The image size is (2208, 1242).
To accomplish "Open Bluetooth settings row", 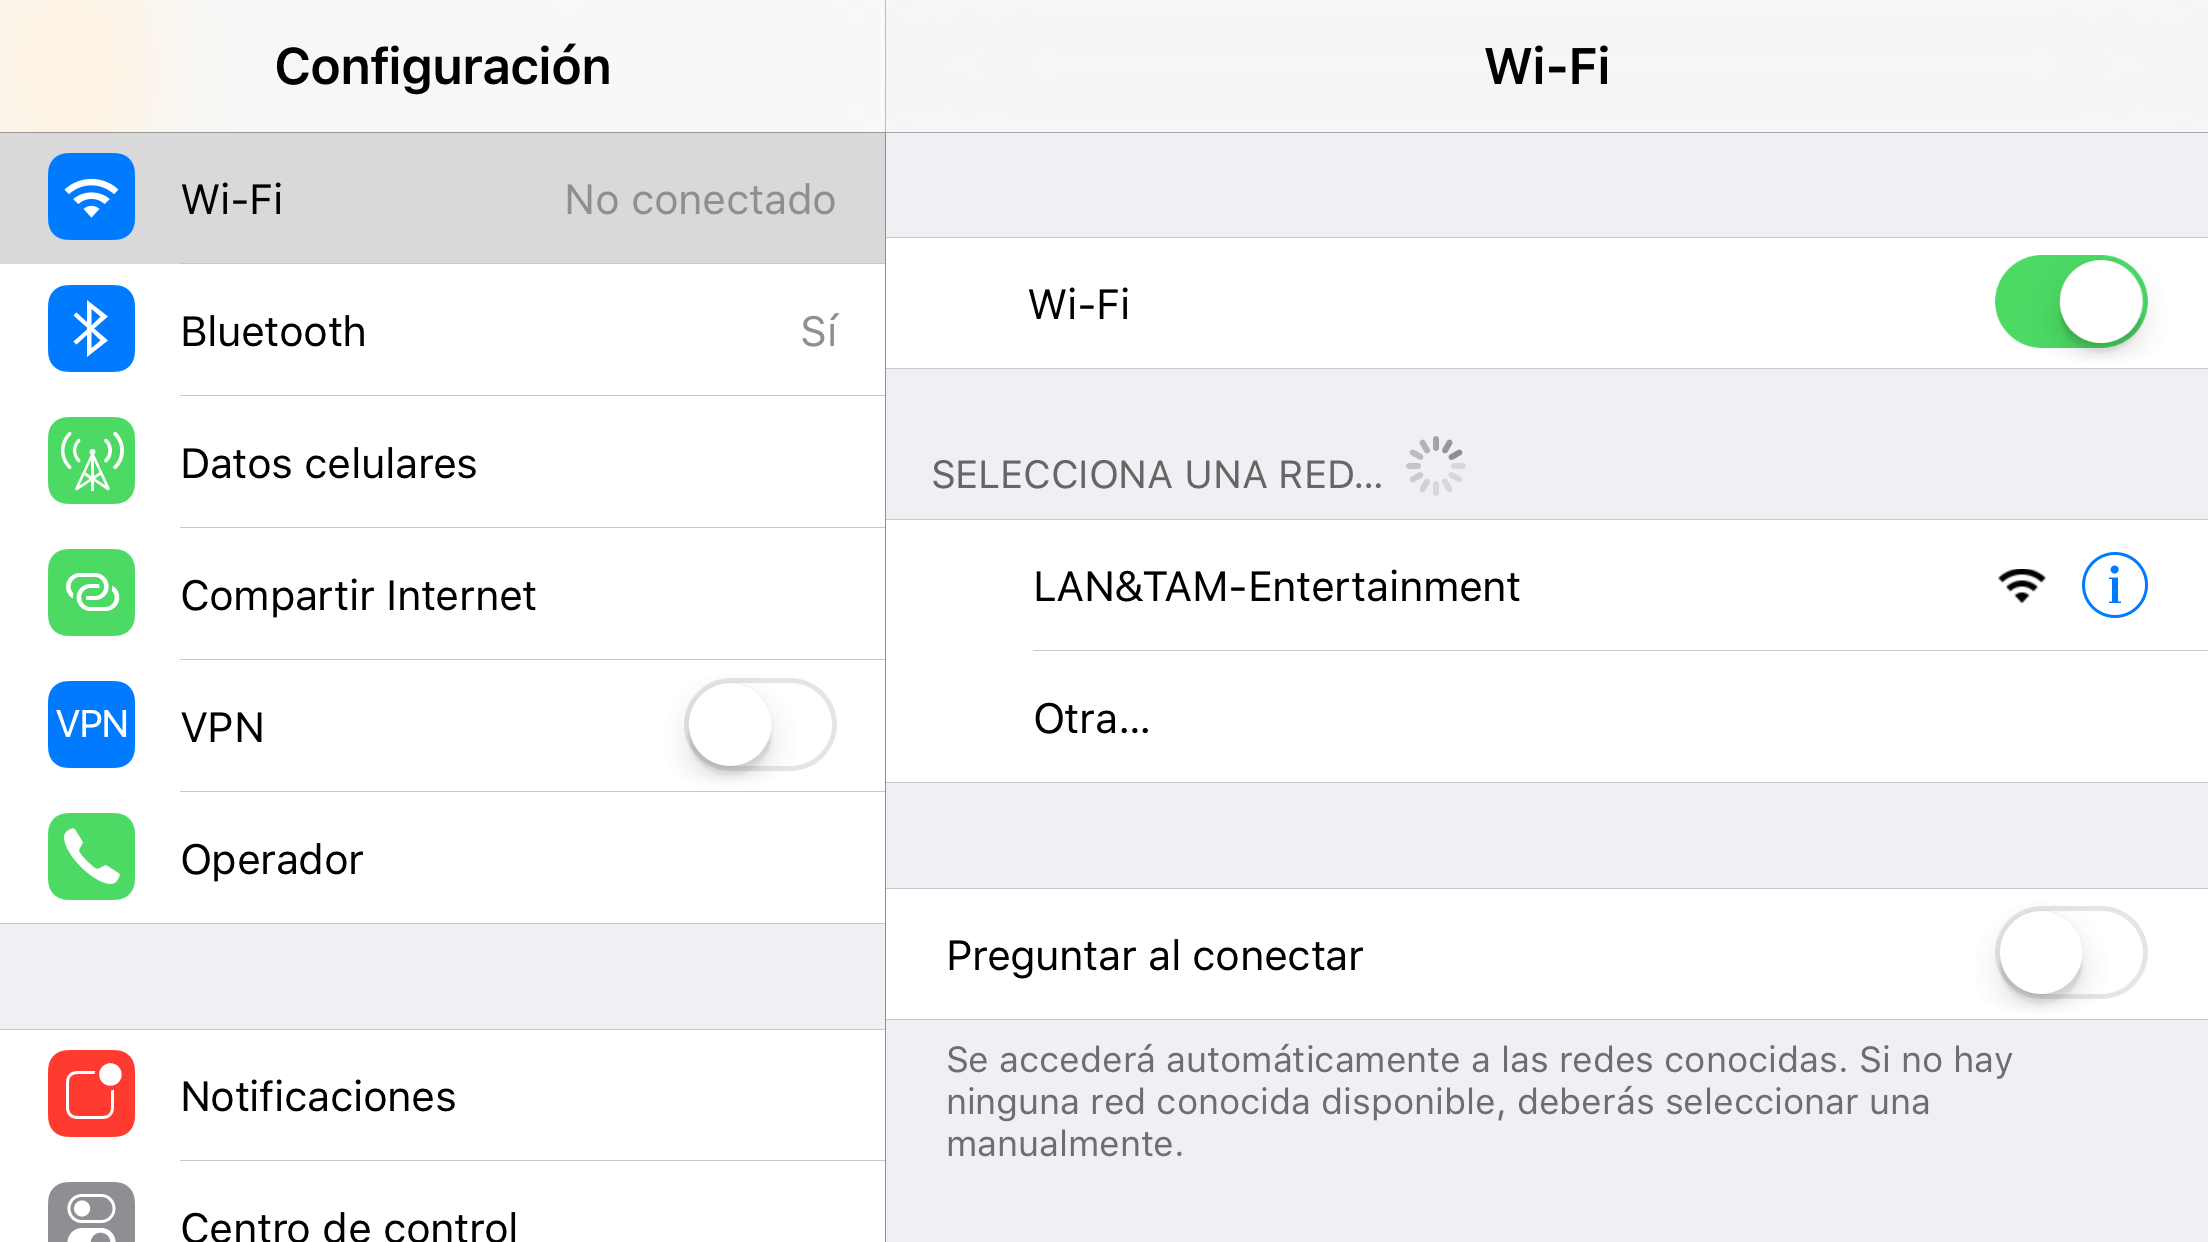I will point(442,330).
